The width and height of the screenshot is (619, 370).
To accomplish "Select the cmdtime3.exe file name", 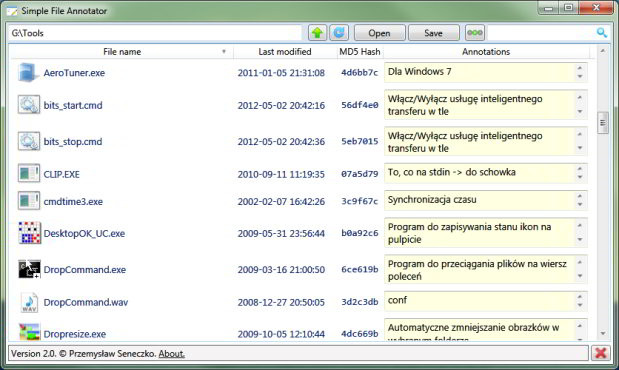I will coord(73,202).
